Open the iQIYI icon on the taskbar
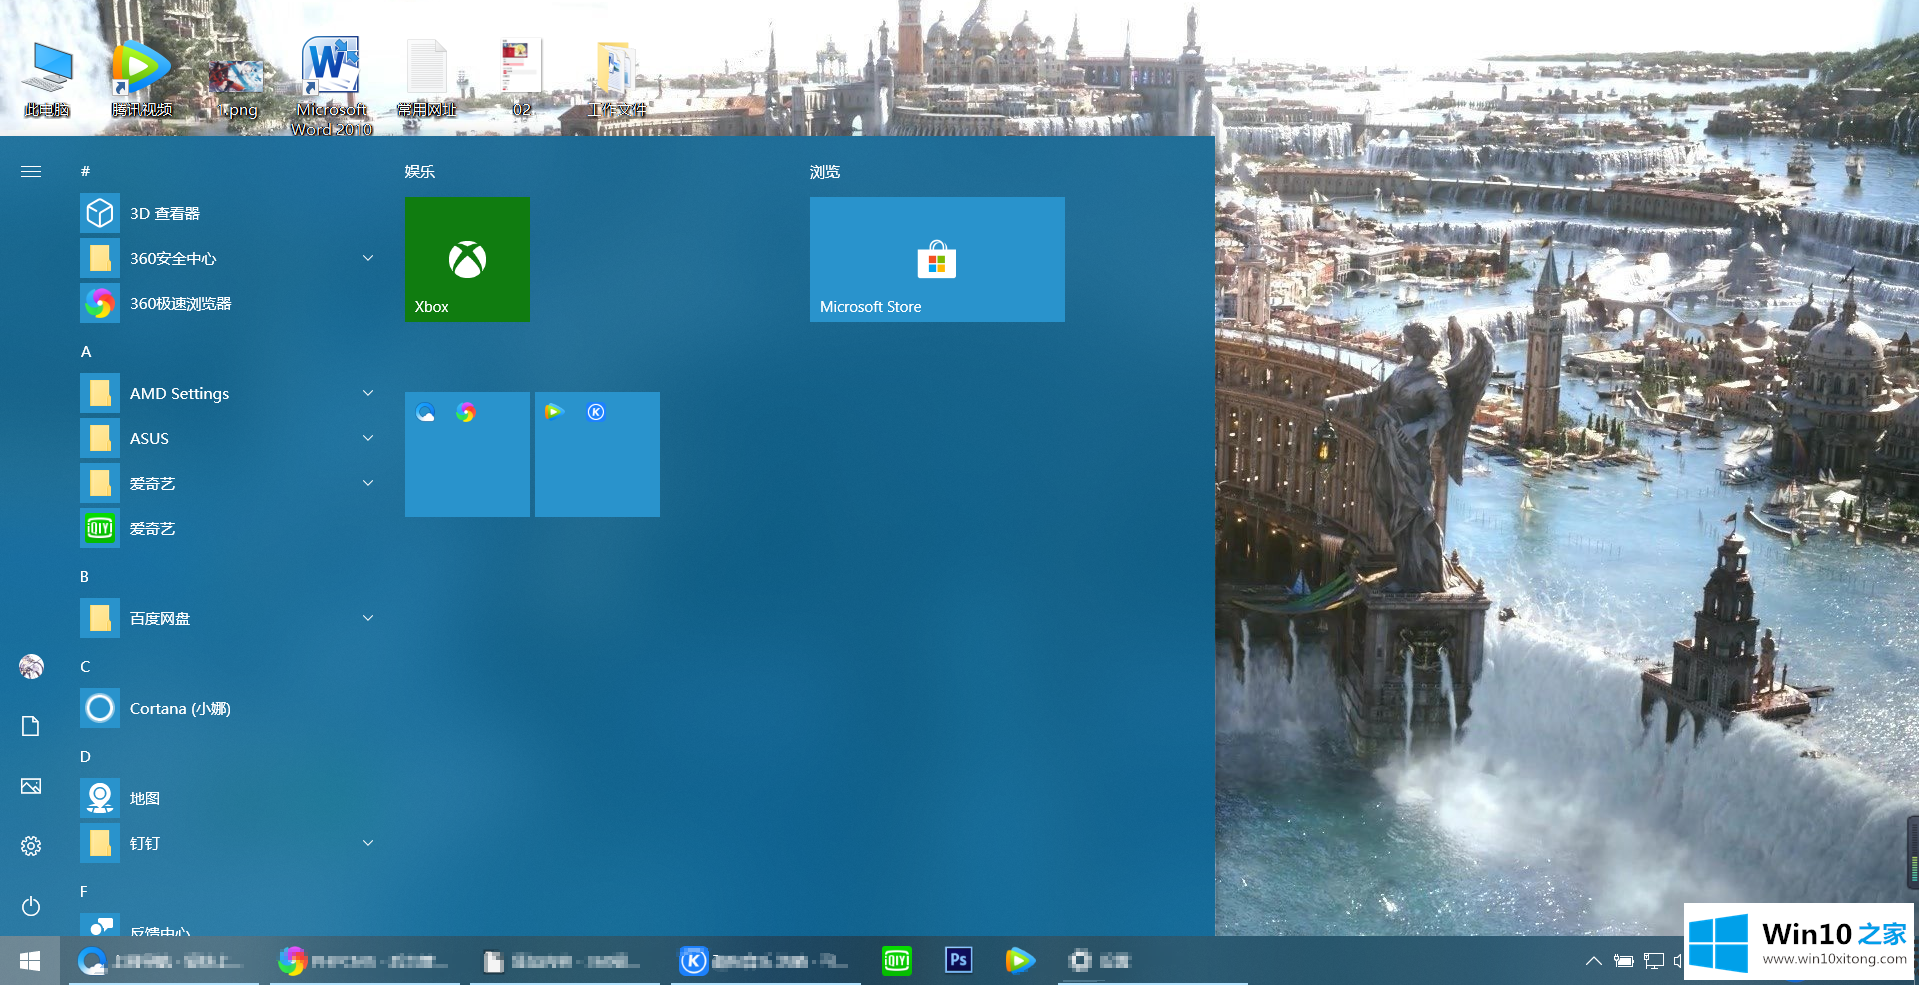This screenshot has width=1919, height=985. (x=897, y=961)
